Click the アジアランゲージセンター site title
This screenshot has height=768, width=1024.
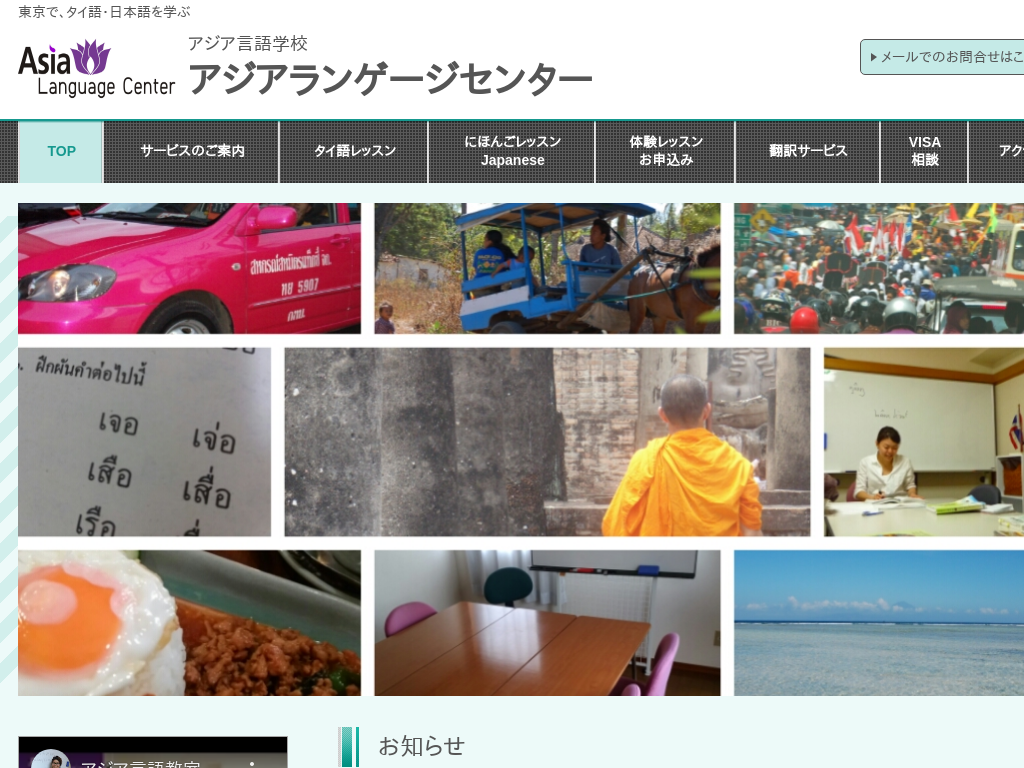[390, 78]
